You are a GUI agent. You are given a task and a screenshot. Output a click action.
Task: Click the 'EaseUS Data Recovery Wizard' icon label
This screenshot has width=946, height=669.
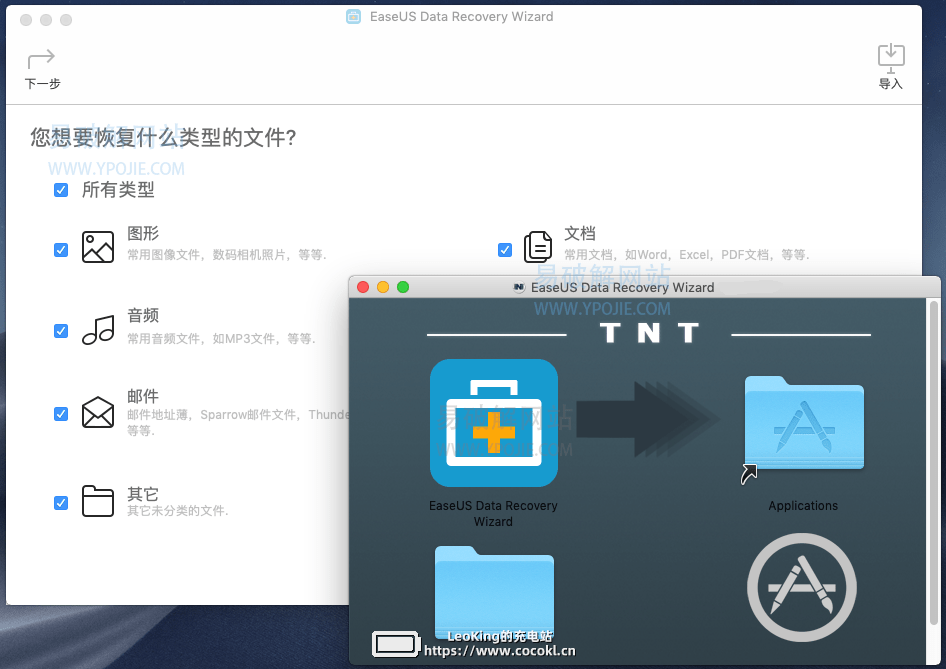[x=493, y=513]
